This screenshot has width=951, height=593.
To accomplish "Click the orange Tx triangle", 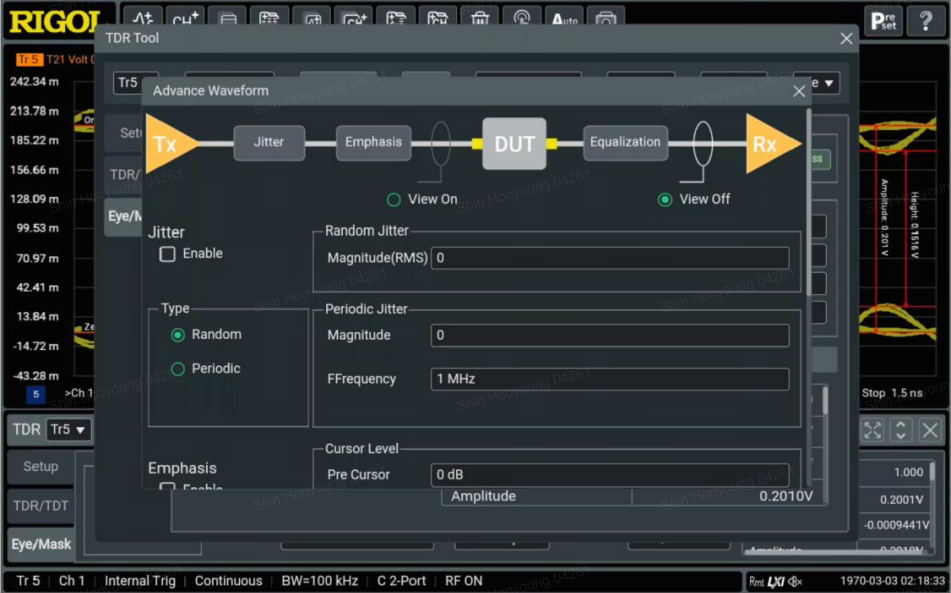I will tap(171, 144).
